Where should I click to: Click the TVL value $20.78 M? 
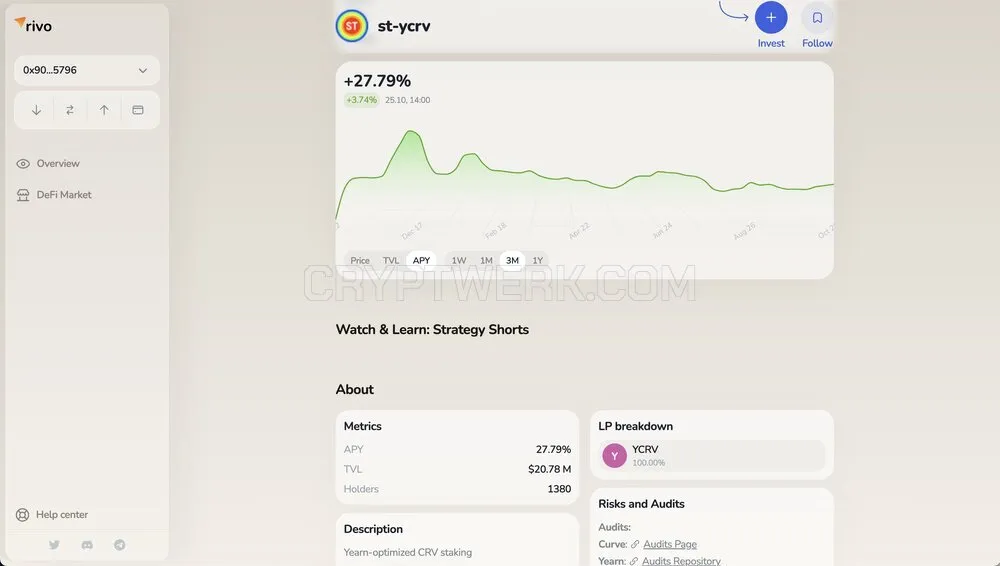pyautogui.click(x=549, y=469)
